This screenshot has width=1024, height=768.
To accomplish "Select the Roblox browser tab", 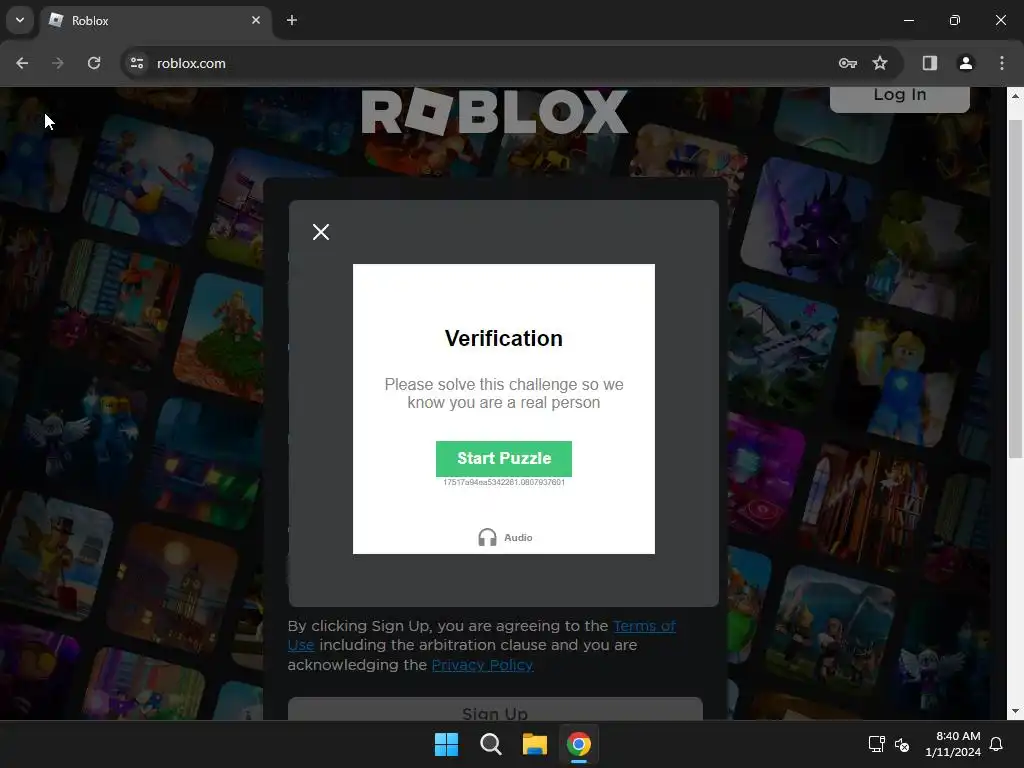I will point(155,21).
